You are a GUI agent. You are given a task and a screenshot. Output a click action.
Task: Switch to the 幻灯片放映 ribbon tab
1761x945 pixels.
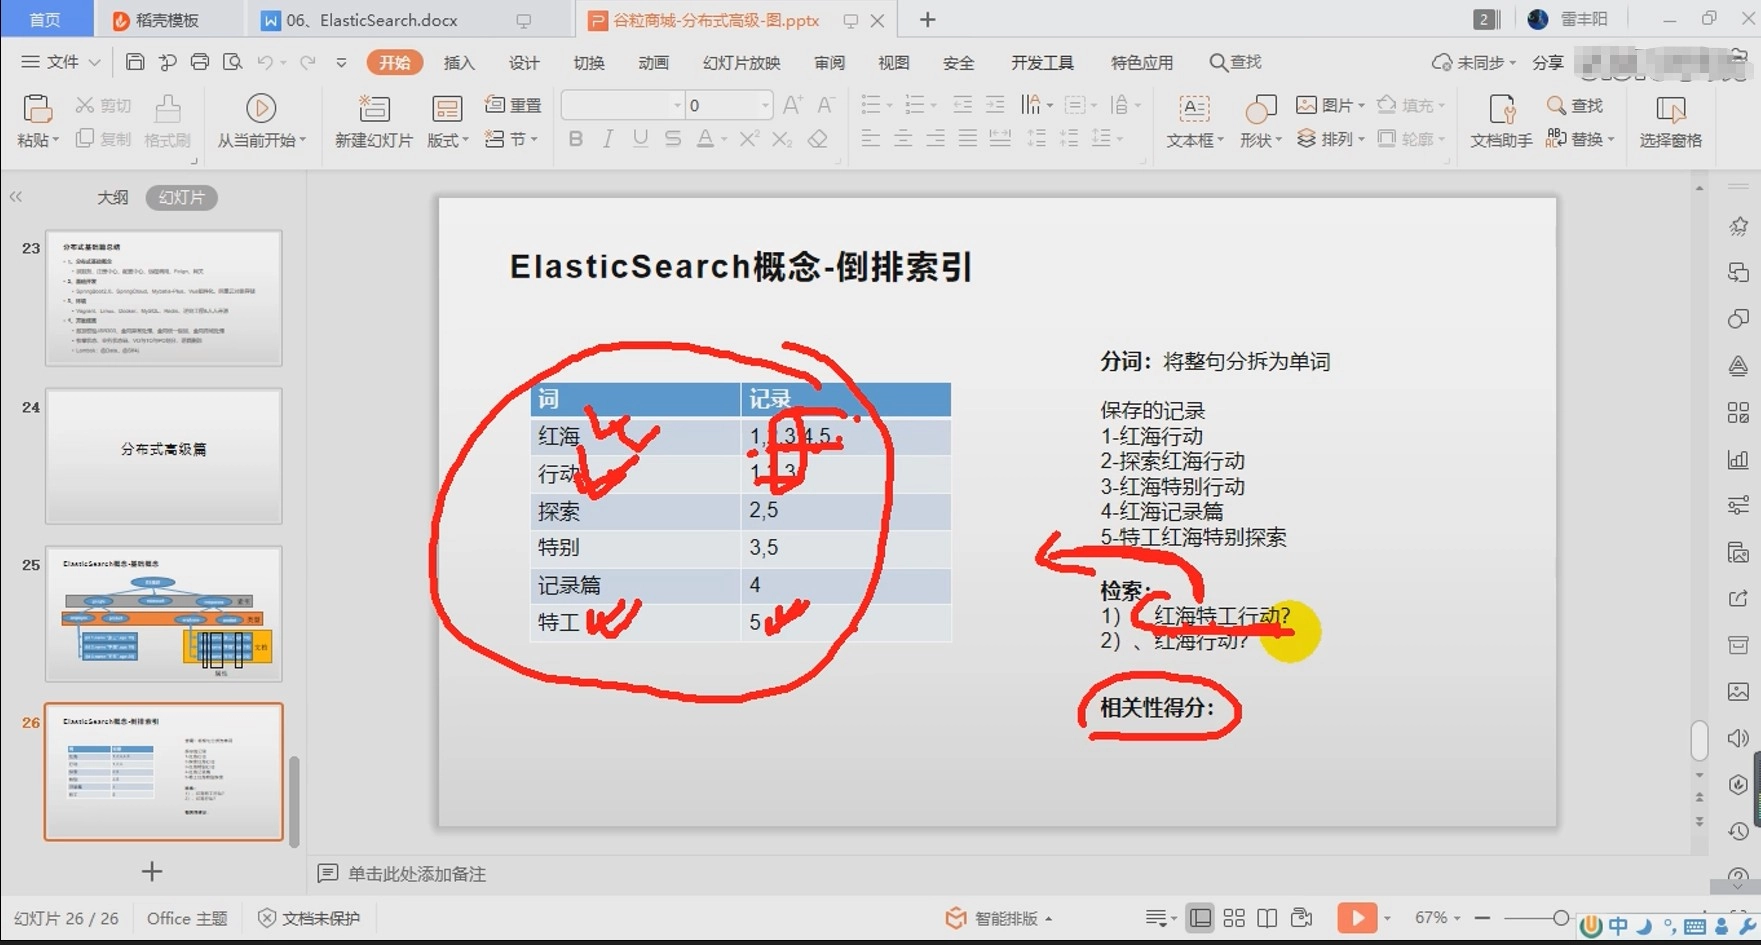740,62
